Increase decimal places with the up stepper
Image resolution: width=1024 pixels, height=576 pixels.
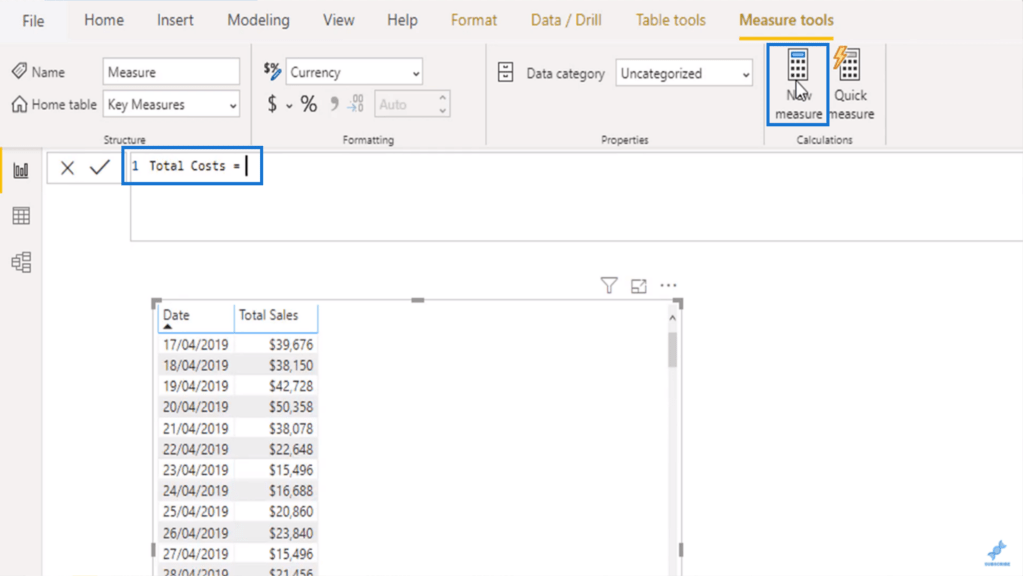click(x=443, y=98)
